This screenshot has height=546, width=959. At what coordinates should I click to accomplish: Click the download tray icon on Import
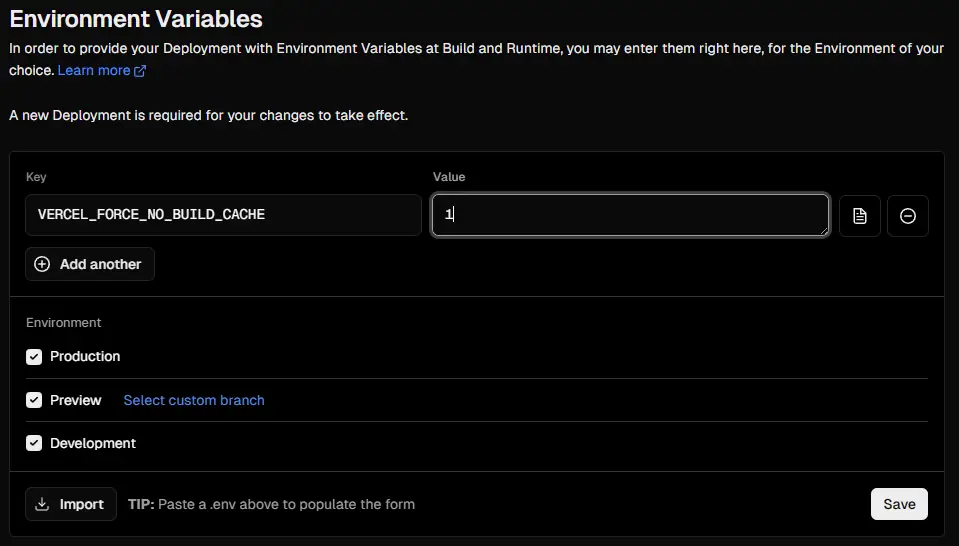(x=42, y=504)
